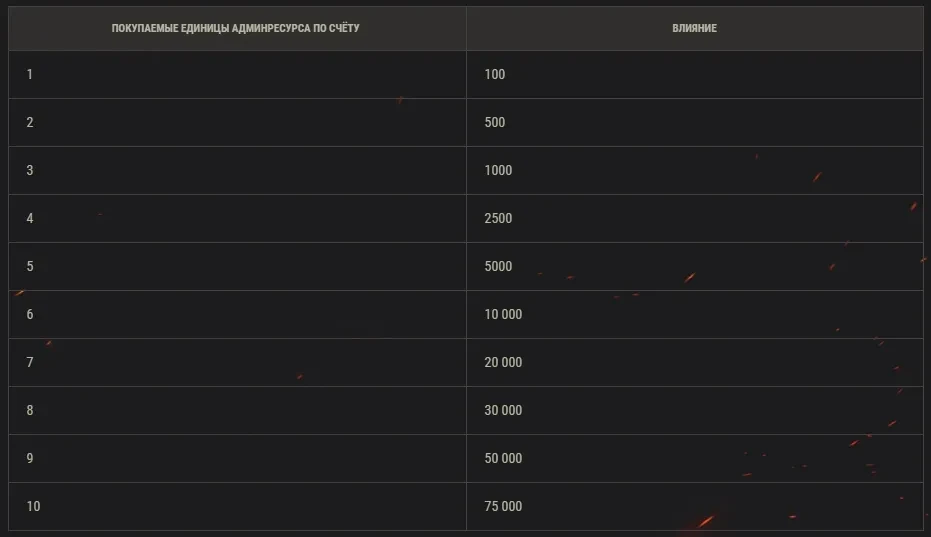This screenshot has height=537, width=931.
Task: Click the influence value 20 000
Action: [503, 362]
